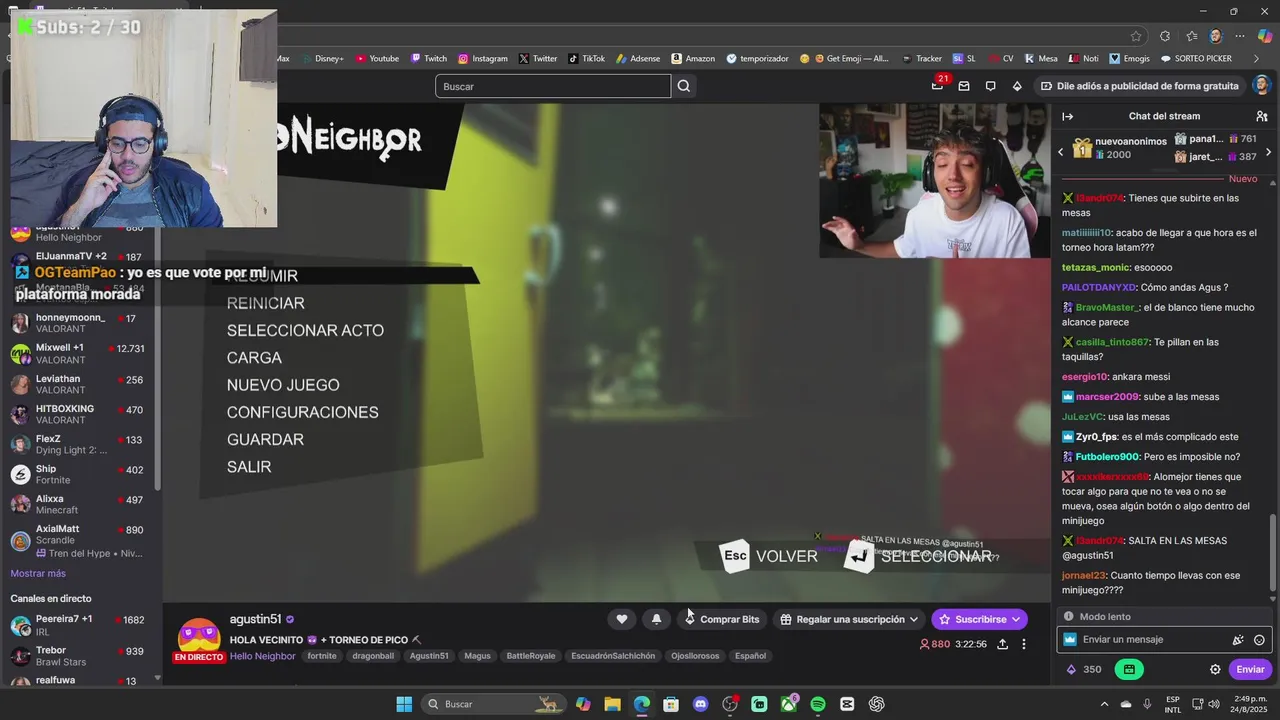Click the search magnifier button beside Buscar
This screenshot has width=1280, height=720.
[x=684, y=86]
